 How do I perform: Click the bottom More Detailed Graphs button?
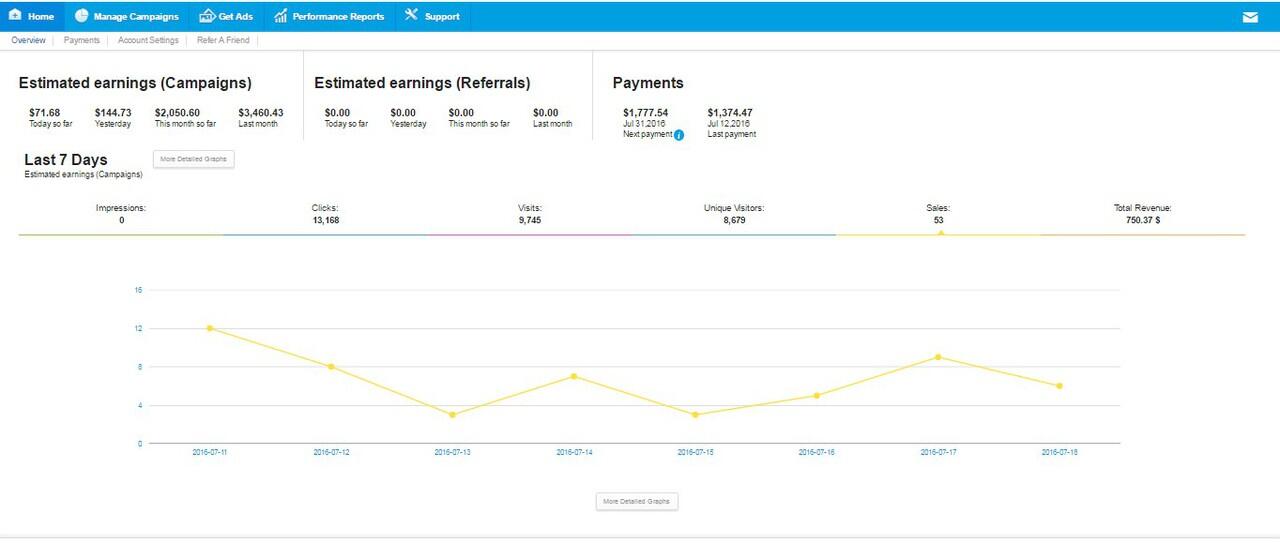tap(637, 501)
